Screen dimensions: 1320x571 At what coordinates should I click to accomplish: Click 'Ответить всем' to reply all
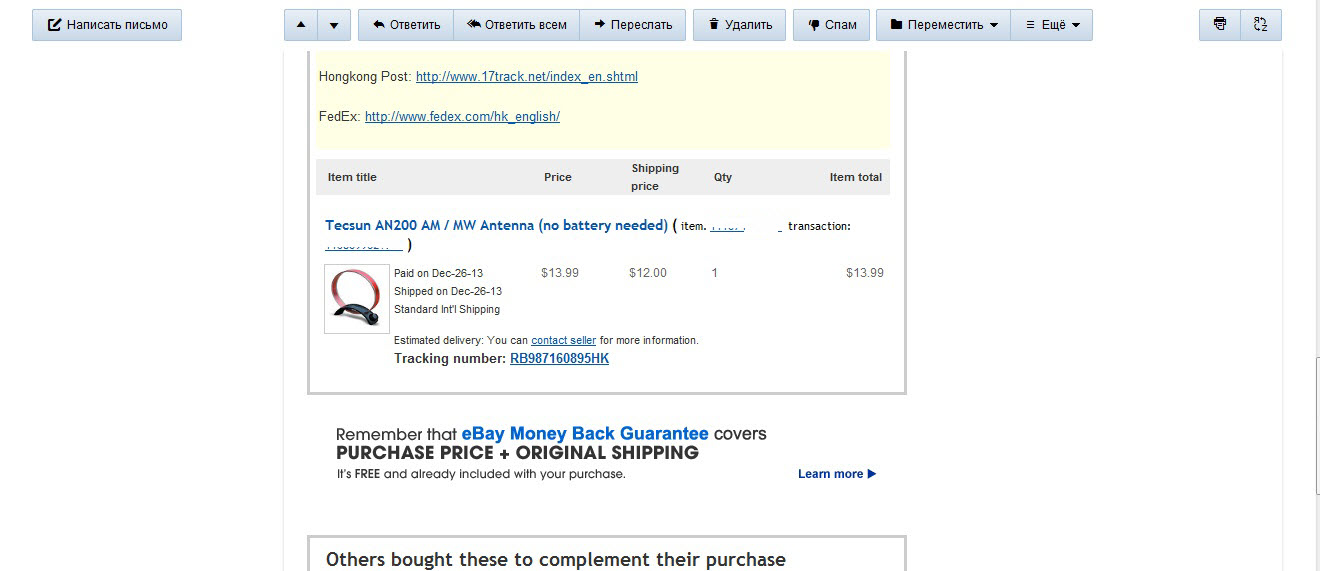(516, 25)
